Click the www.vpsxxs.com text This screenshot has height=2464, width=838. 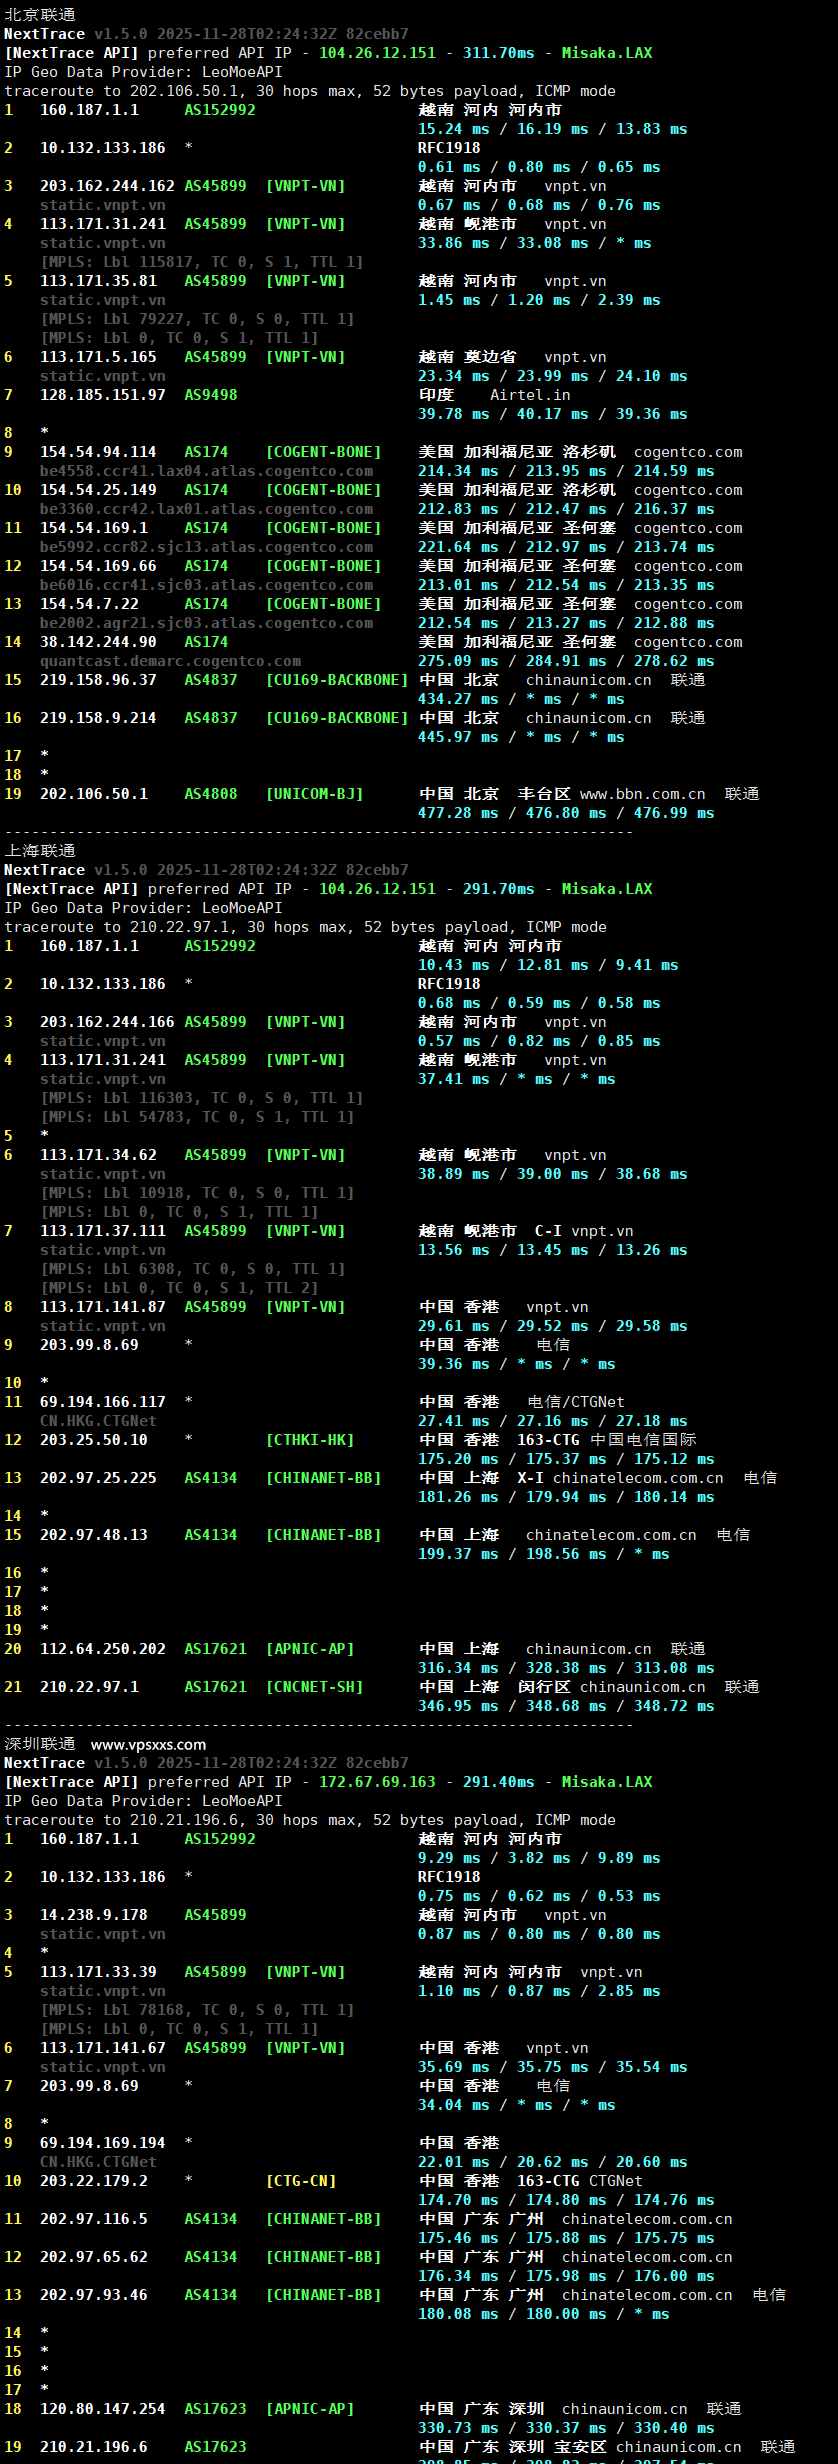click(x=148, y=1745)
